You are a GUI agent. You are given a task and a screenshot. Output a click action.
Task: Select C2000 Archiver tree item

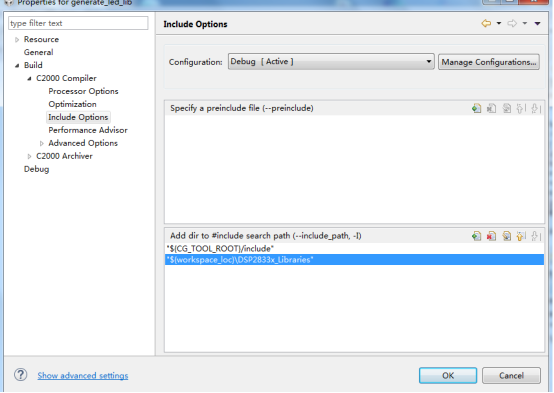[x=64, y=156]
